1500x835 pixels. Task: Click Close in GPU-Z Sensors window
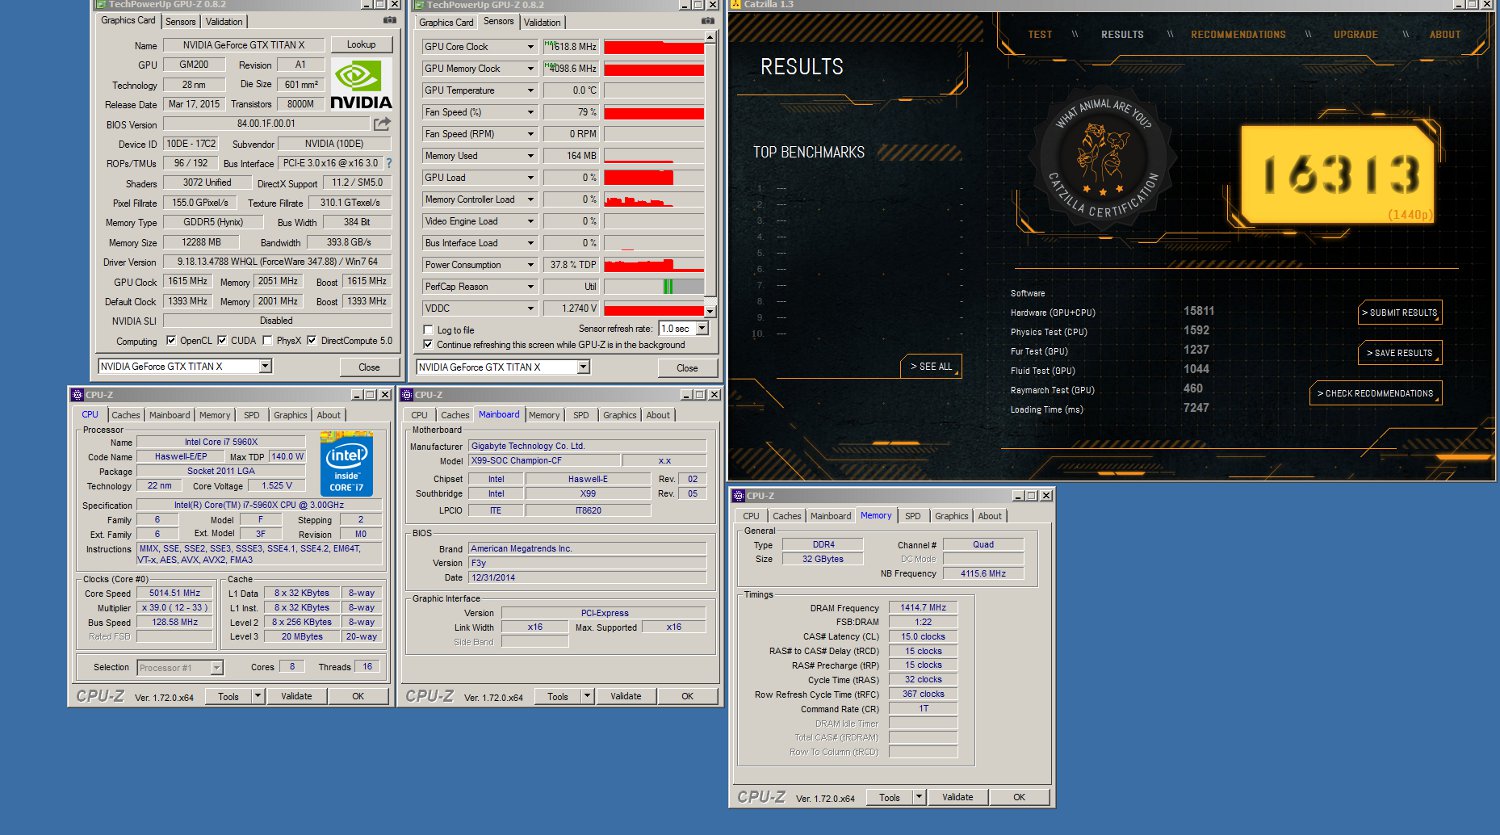coord(687,368)
